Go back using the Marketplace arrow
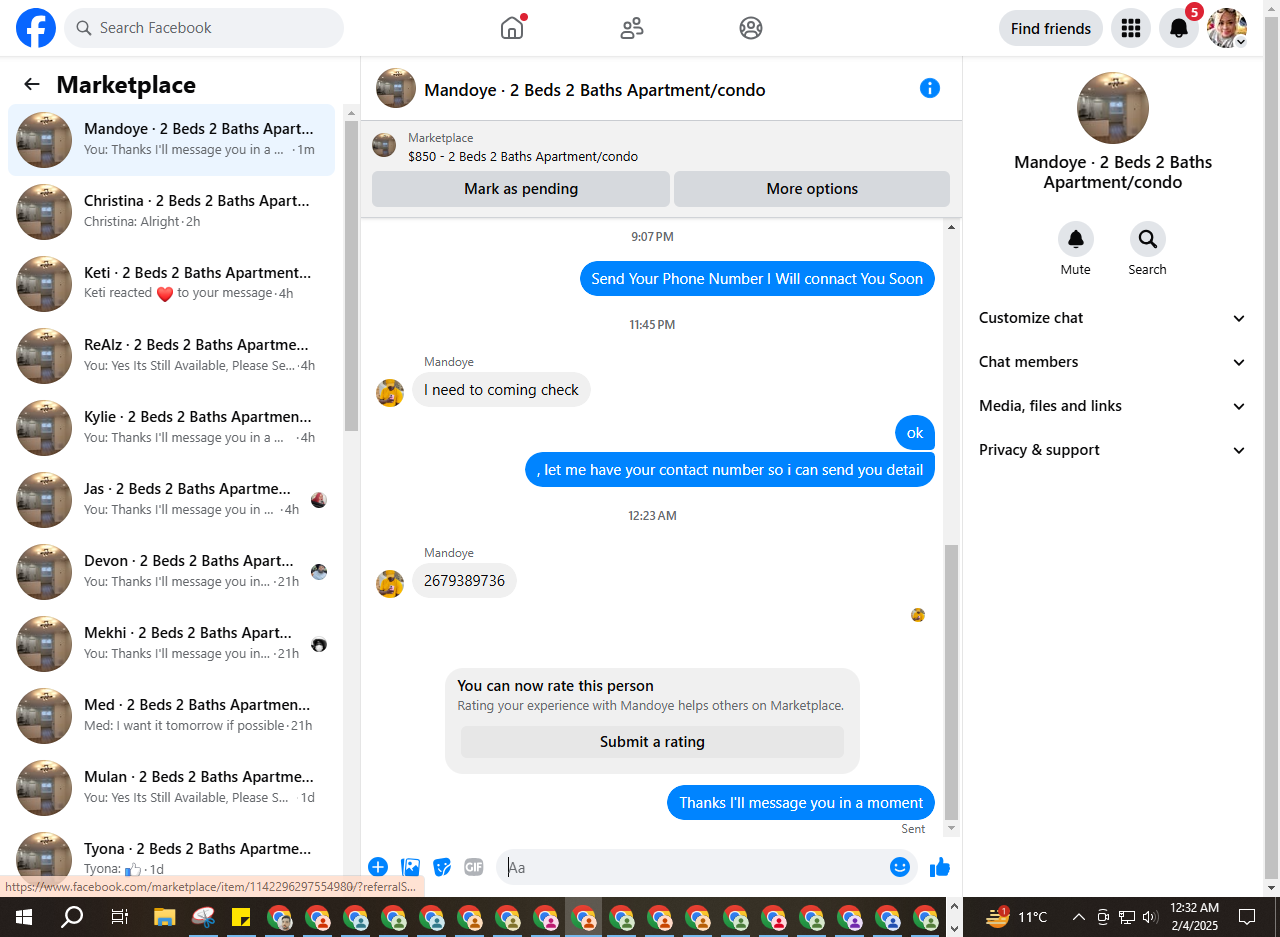Image resolution: width=1280 pixels, height=937 pixels. 32,85
